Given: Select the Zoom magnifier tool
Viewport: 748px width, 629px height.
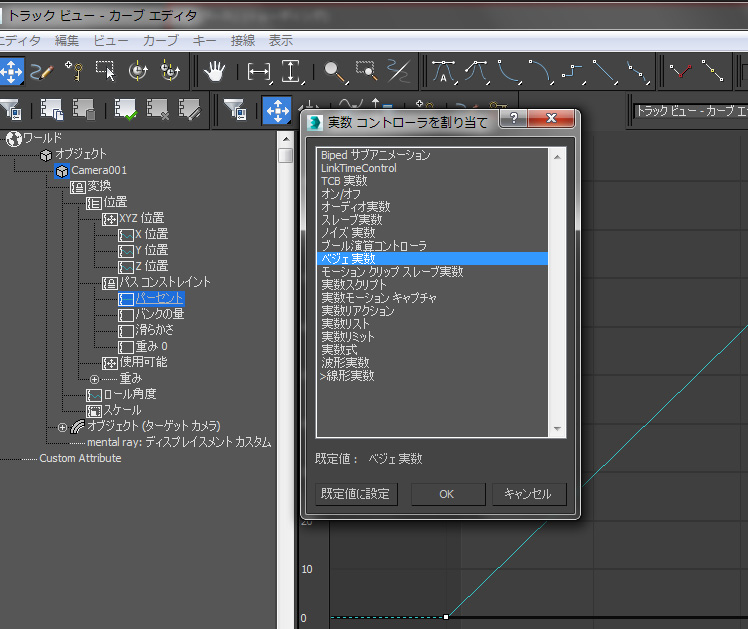Looking at the screenshot, I should pyautogui.click(x=335, y=72).
